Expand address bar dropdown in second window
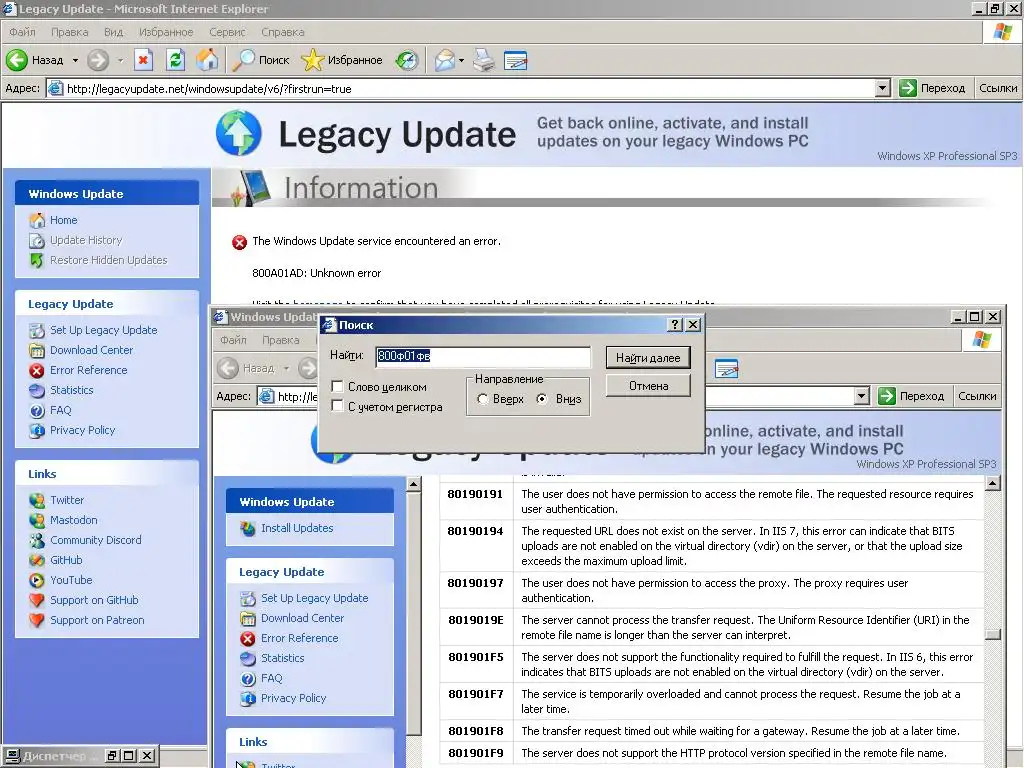This screenshot has height=768, width=1024. (x=862, y=396)
